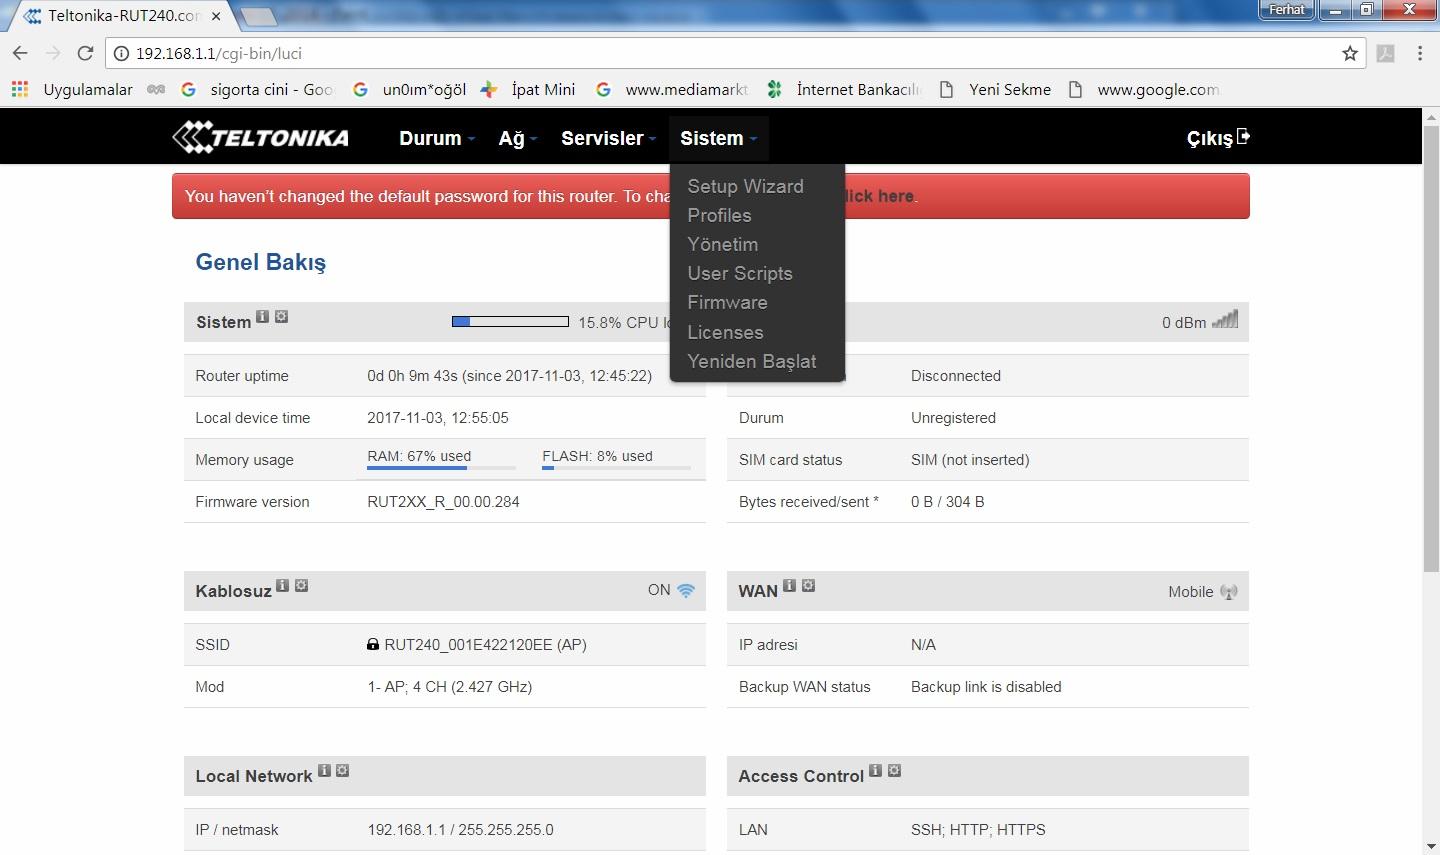Open the WAN section settings gear

pos(808,586)
